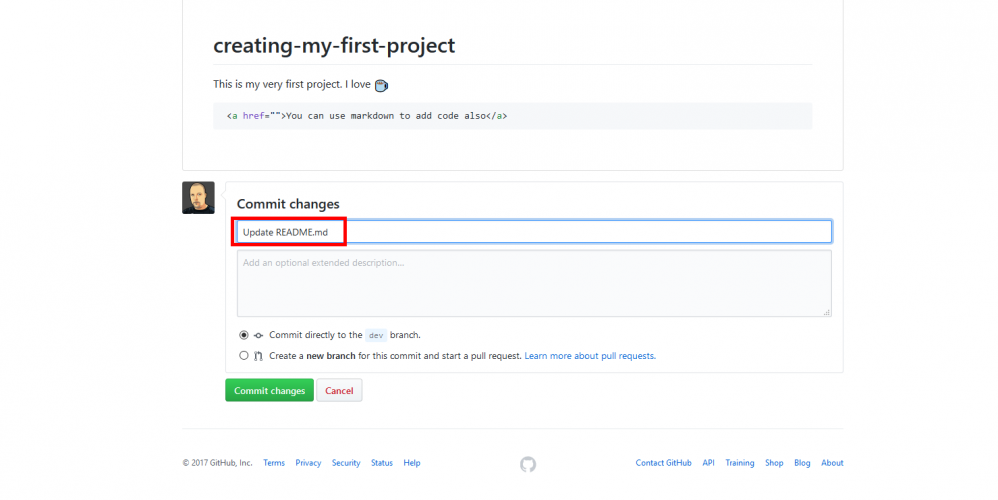Click the coffee mug emoji in preview
The height and width of the screenshot is (500, 998).
[x=381, y=85]
